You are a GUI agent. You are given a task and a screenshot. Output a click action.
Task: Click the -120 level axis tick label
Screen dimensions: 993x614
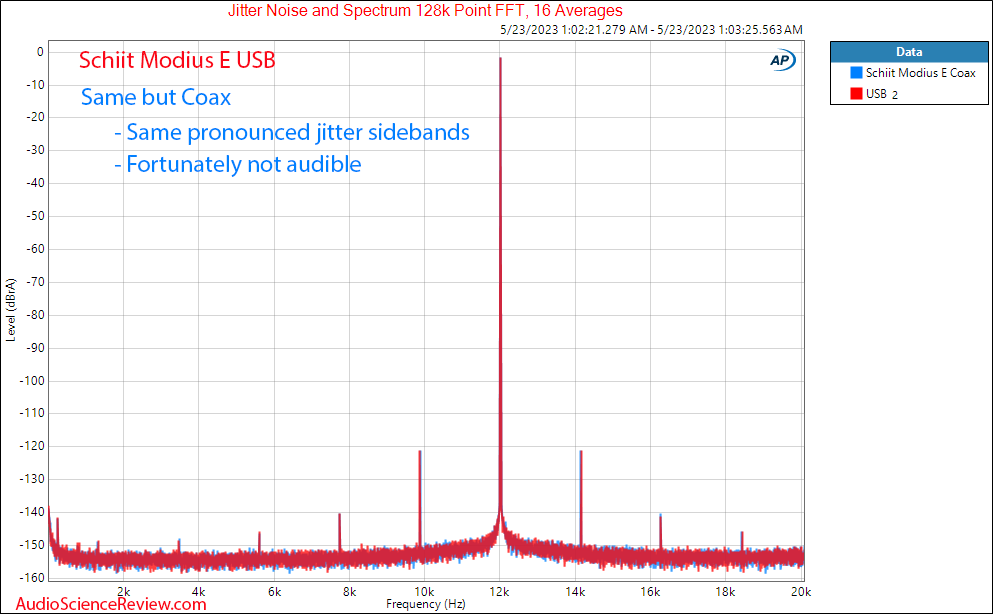[32, 446]
